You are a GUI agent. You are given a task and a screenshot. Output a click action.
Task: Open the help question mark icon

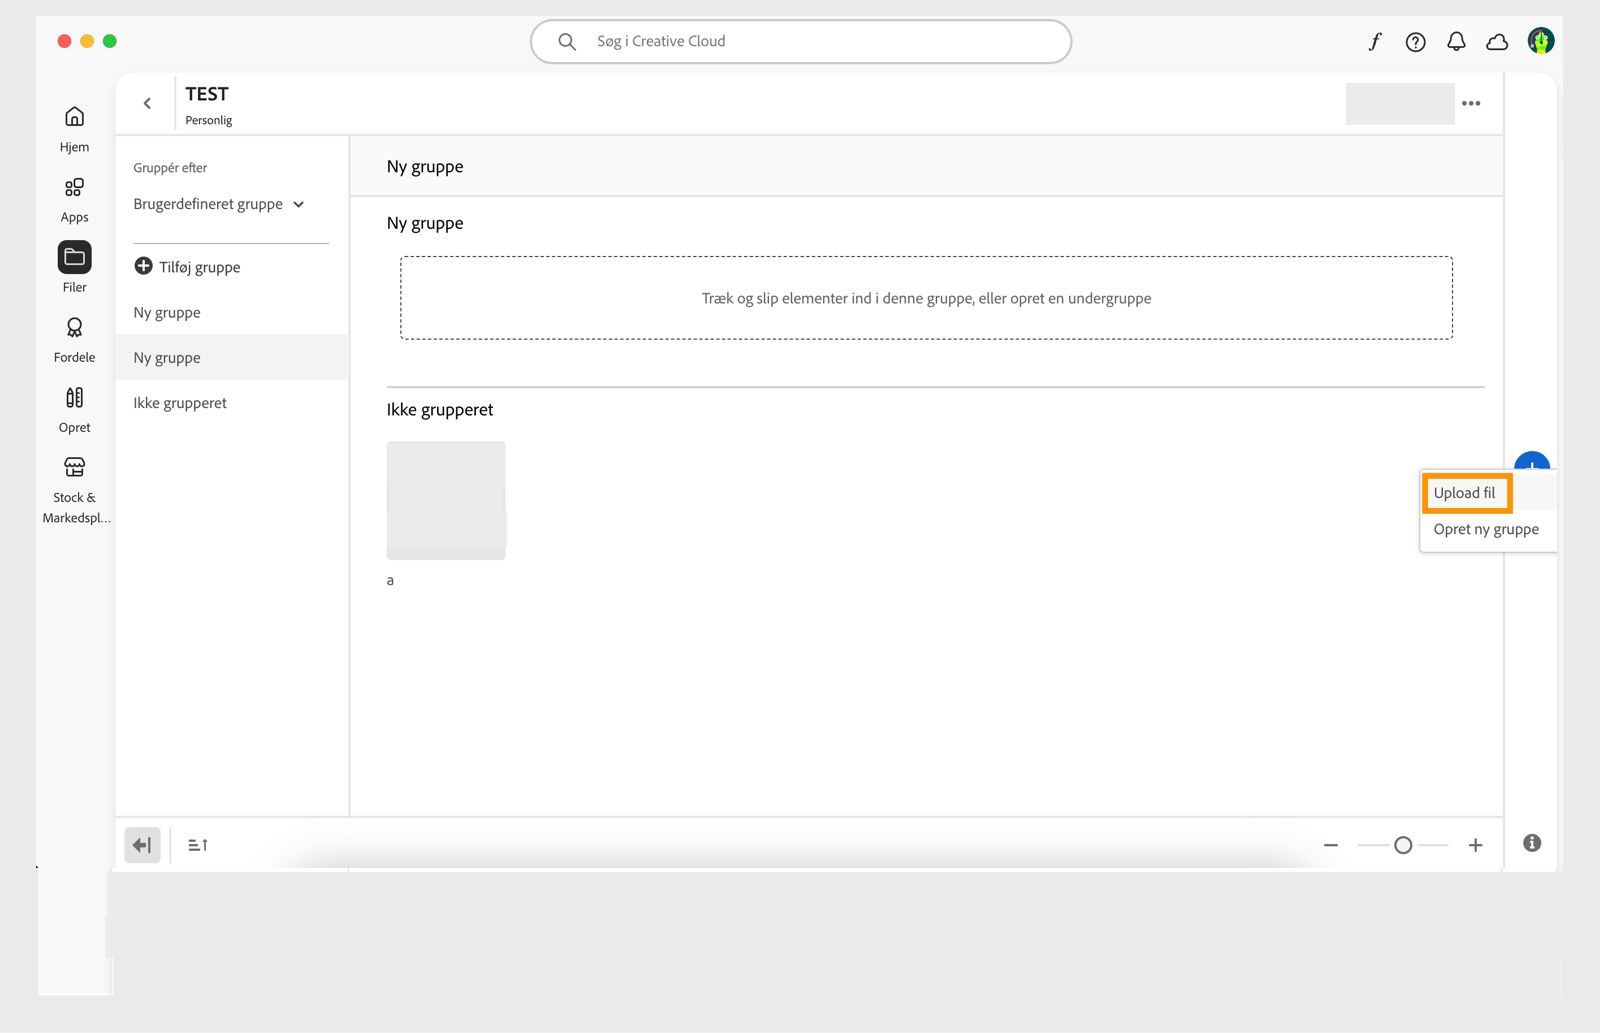coord(1415,42)
